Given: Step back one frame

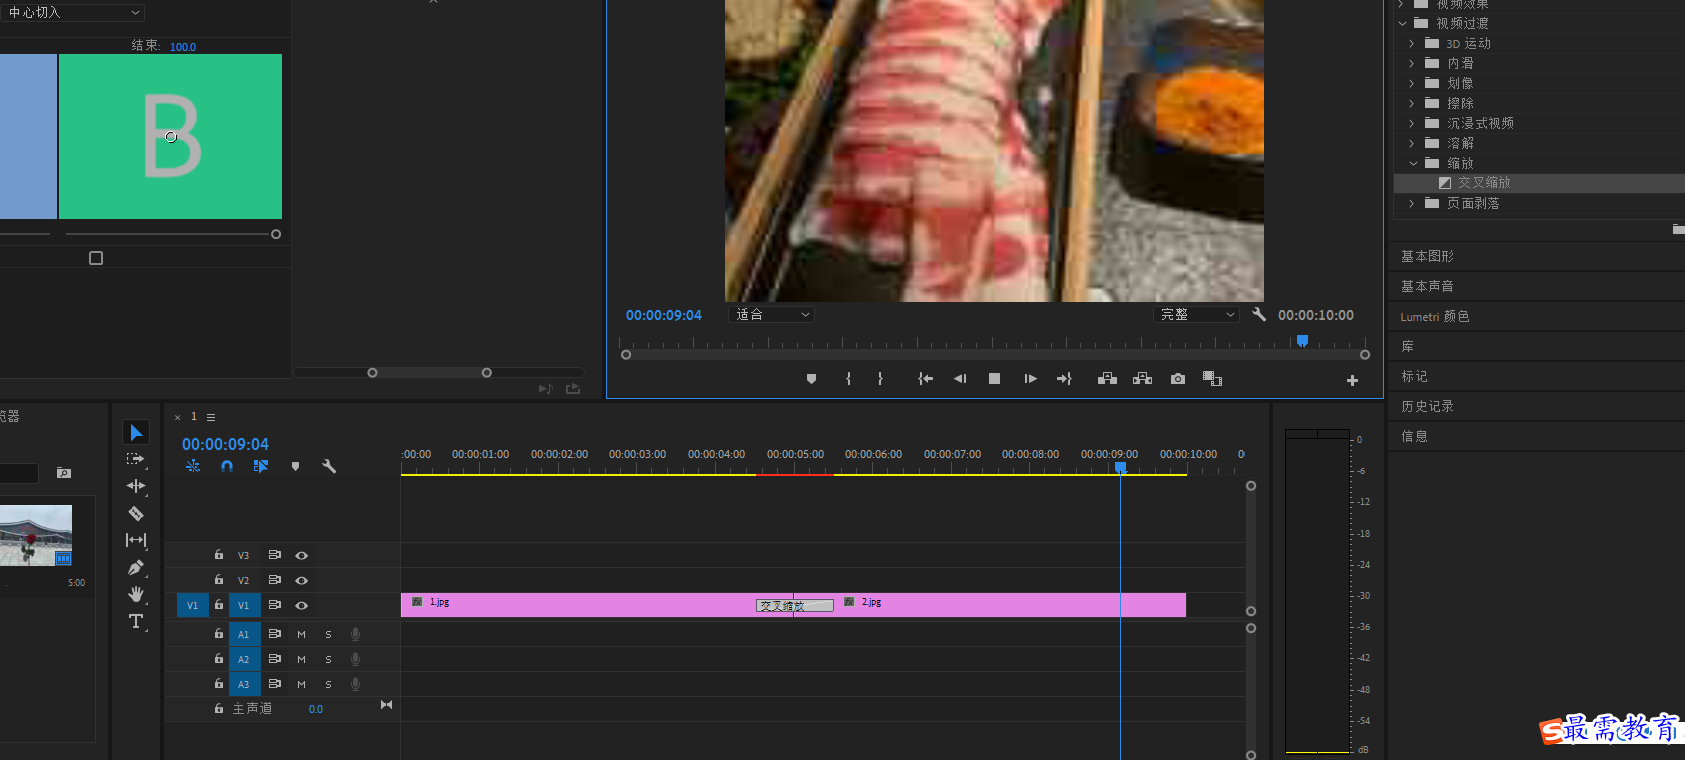Looking at the screenshot, I should click(960, 379).
